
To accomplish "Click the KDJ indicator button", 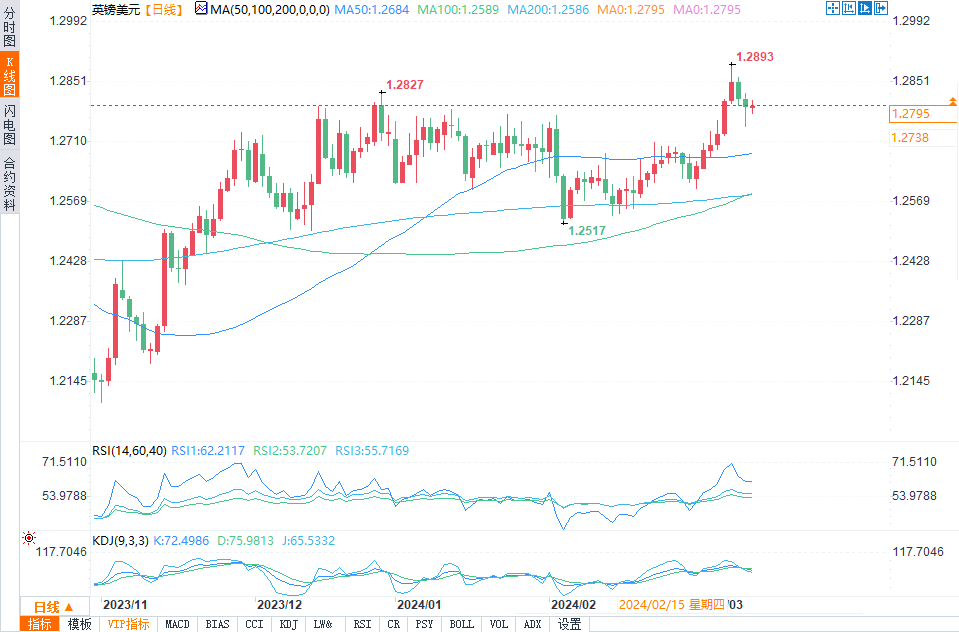I will (288, 624).
